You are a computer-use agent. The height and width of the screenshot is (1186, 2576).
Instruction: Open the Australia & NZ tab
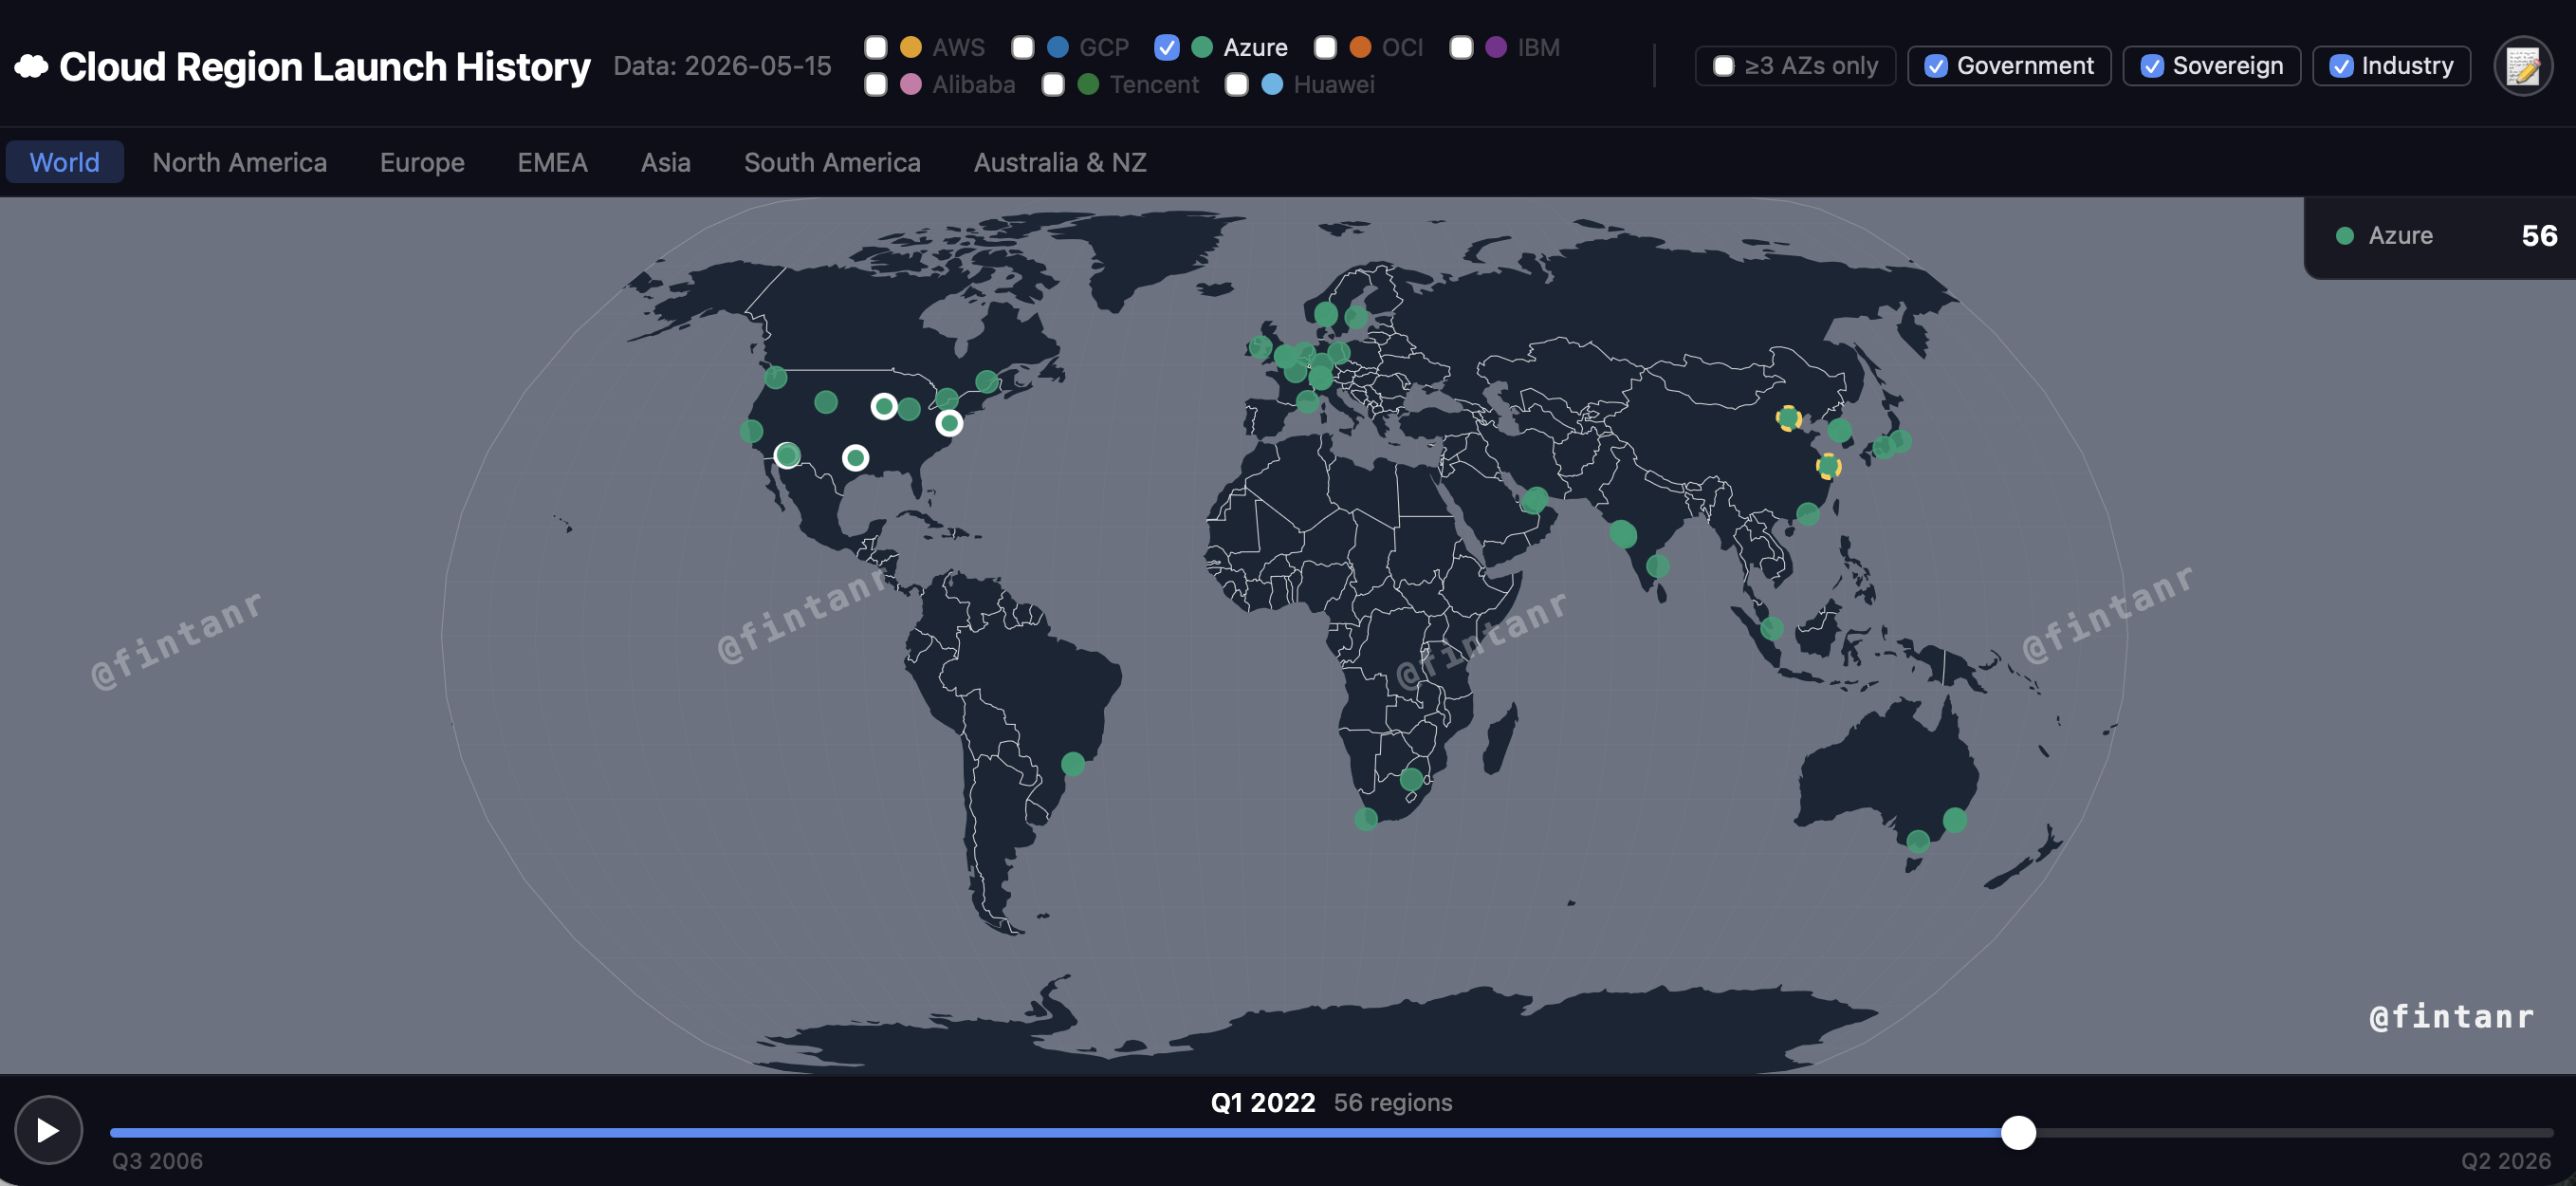coord(1060,162)
